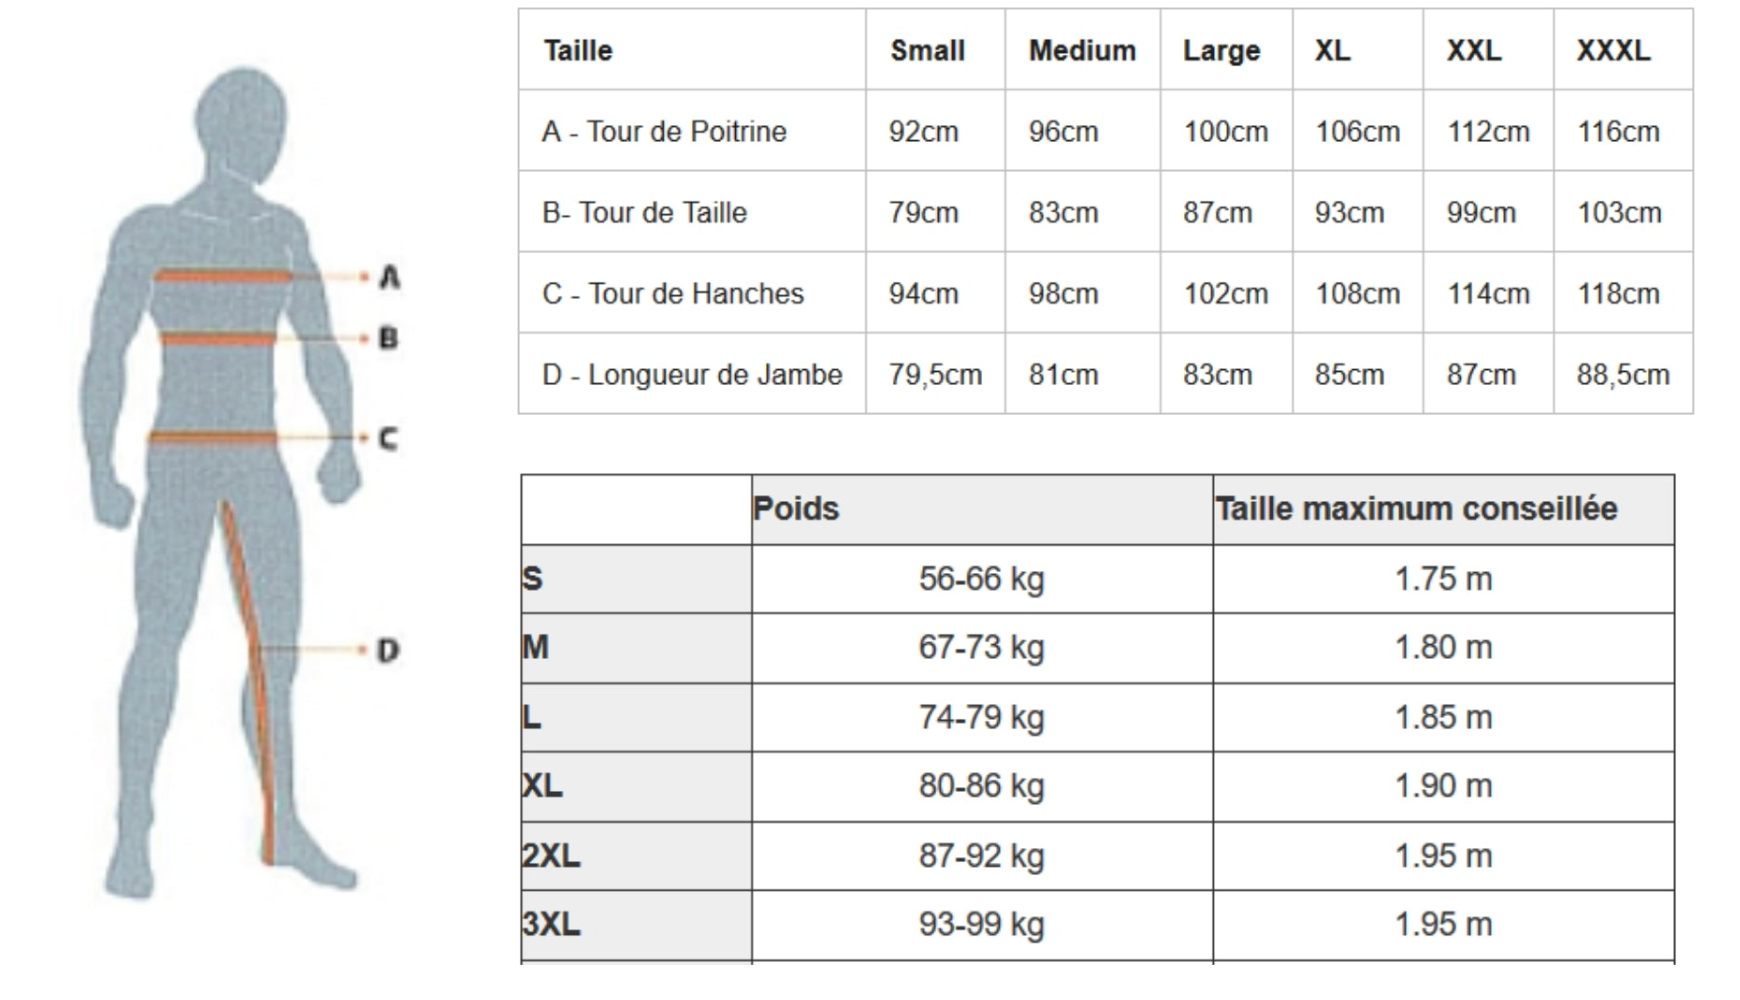This screenshot has height=1000, width=1740.
Task: Click the orange waist band on the figure
Action: (218, 339)
